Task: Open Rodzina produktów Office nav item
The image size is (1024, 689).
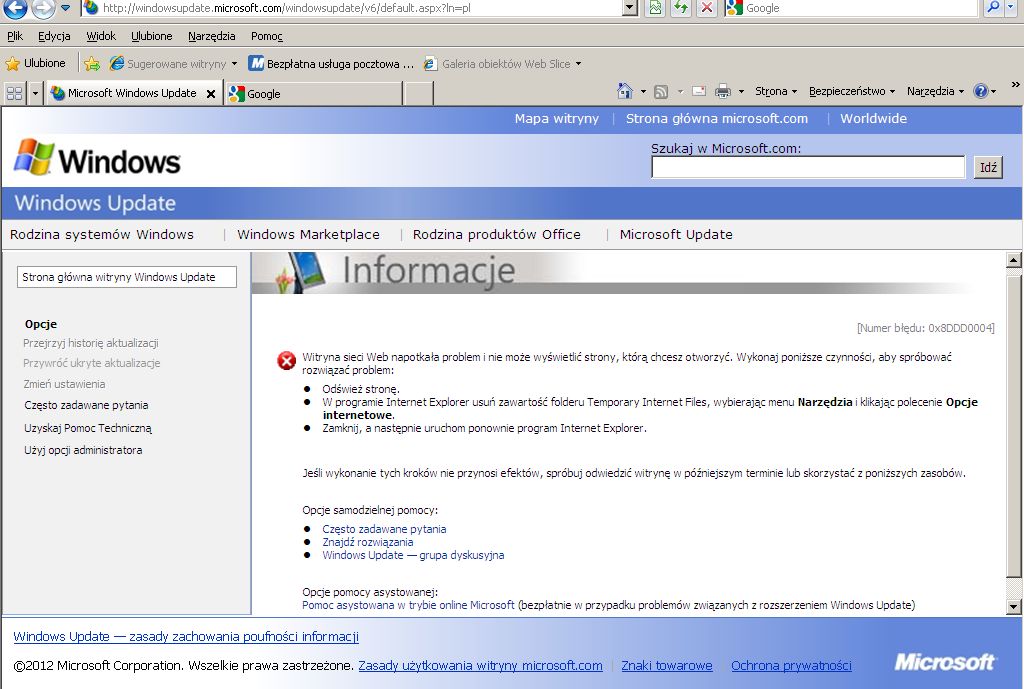Action: (x=496, y=234)
